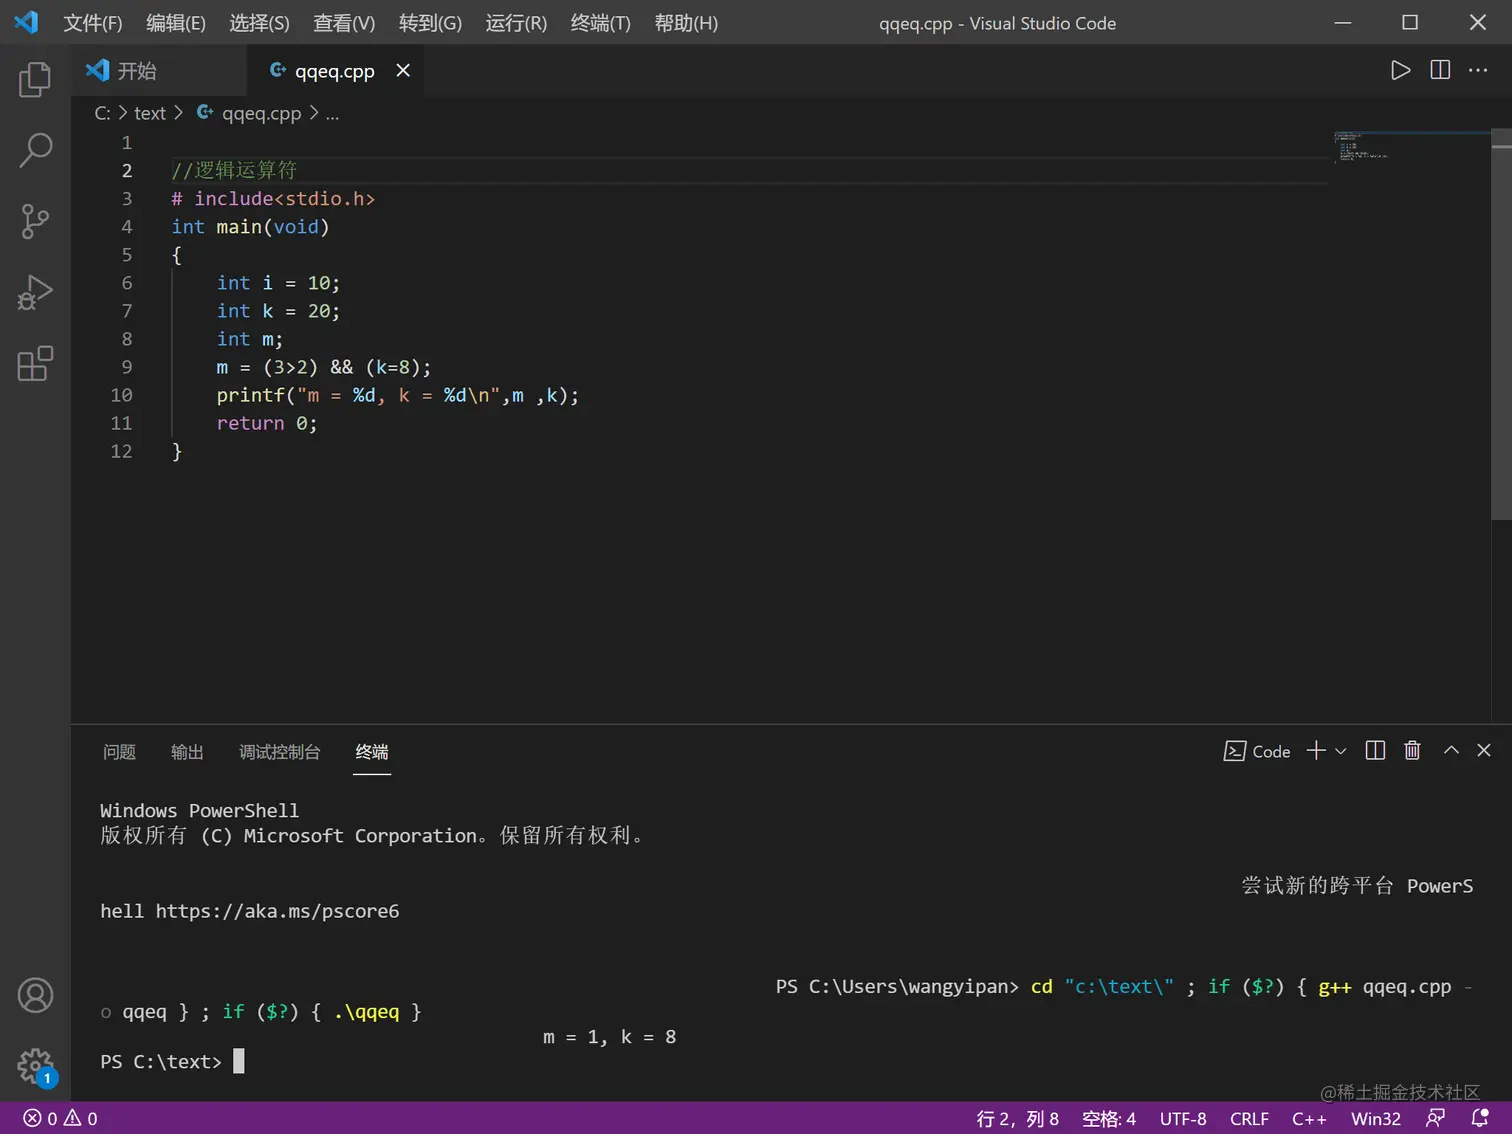
Task: Click the qqeq.cpp breadcrumb item
Action: 249,113
